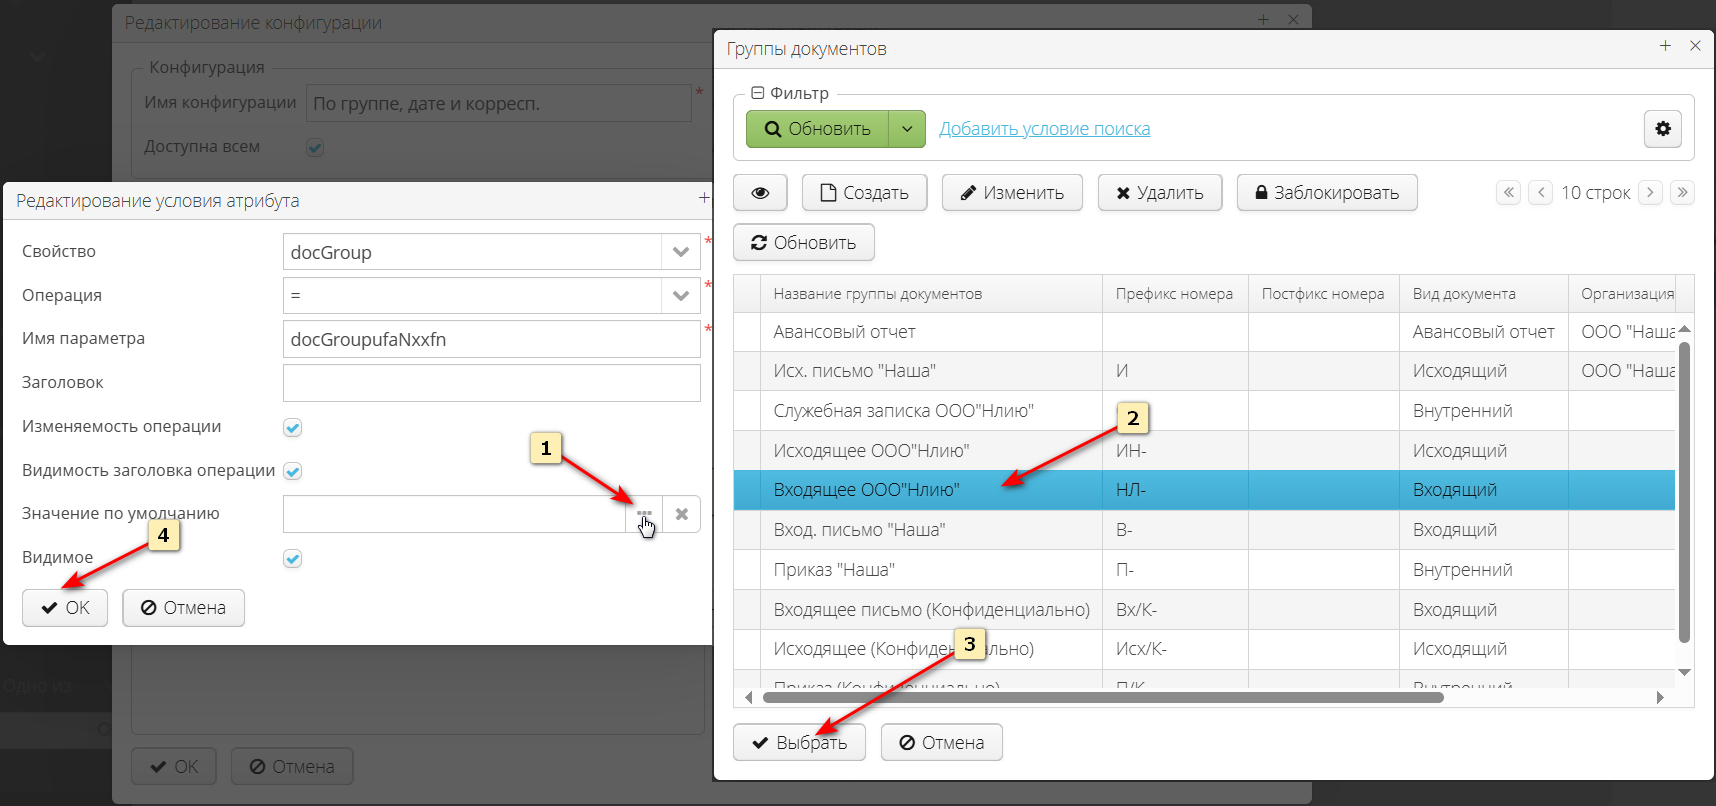This screenshot has width=1716, height=806.
Task: Click the Изменить button
Action: pyautogui.click(x=1012, y=193)
